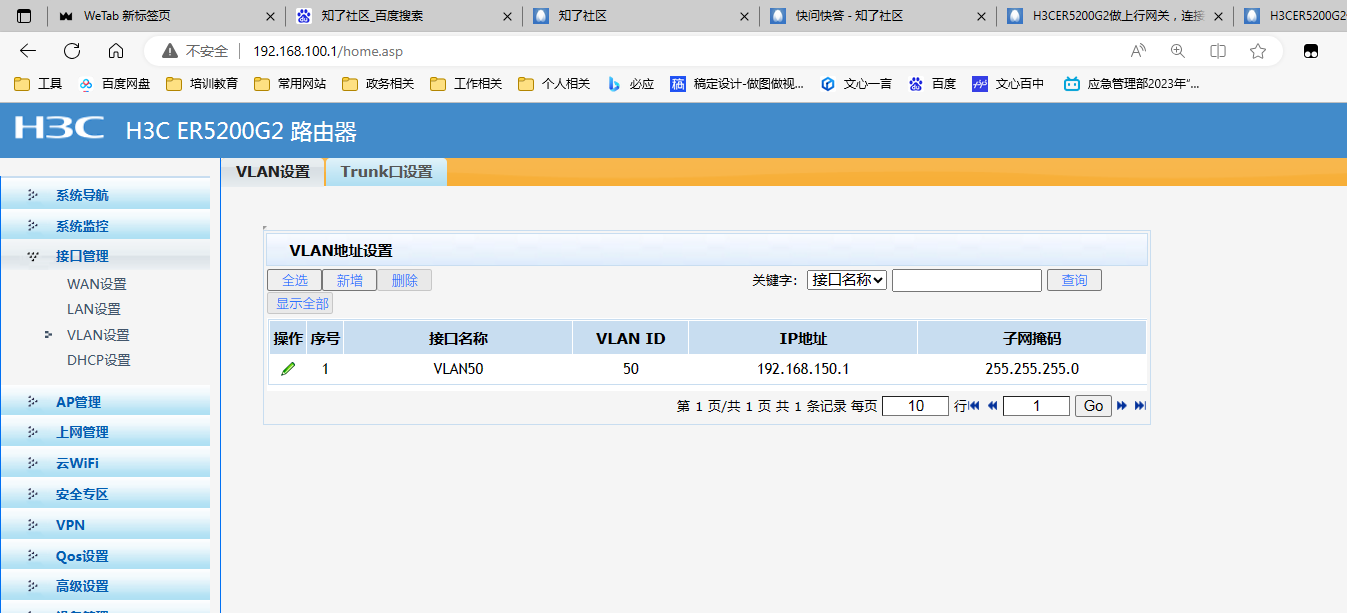Switch to the Trunk口设置 tab
This screenshot has height=613, width=1347.
click(386, 172)
